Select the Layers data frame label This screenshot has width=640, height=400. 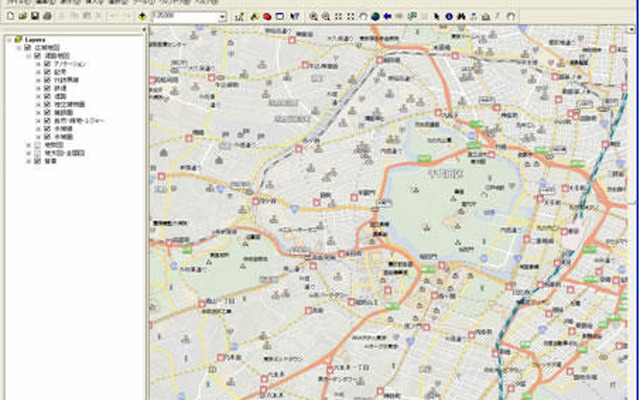pos(35,40)
